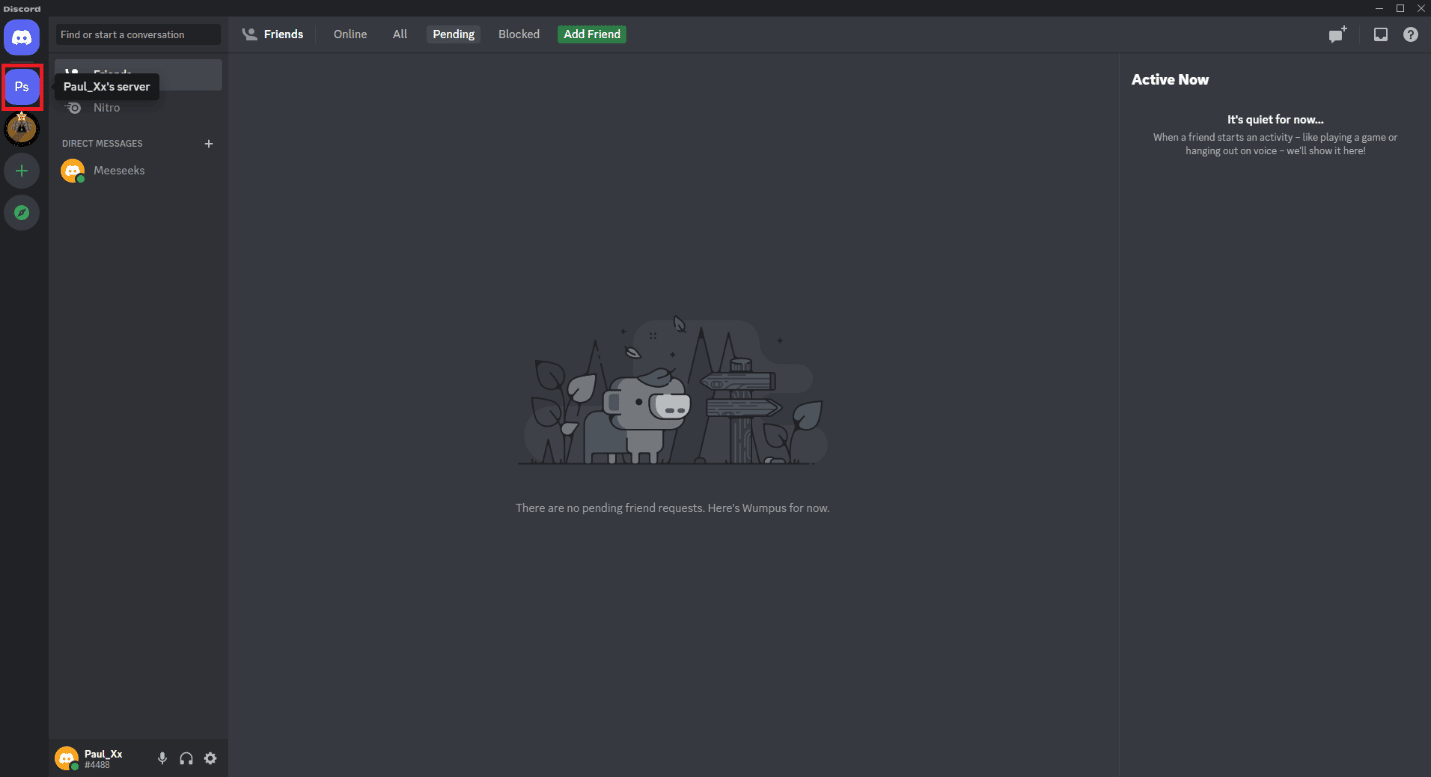
Task: Click the #4488 user tag text
Action: click(97, 765)
